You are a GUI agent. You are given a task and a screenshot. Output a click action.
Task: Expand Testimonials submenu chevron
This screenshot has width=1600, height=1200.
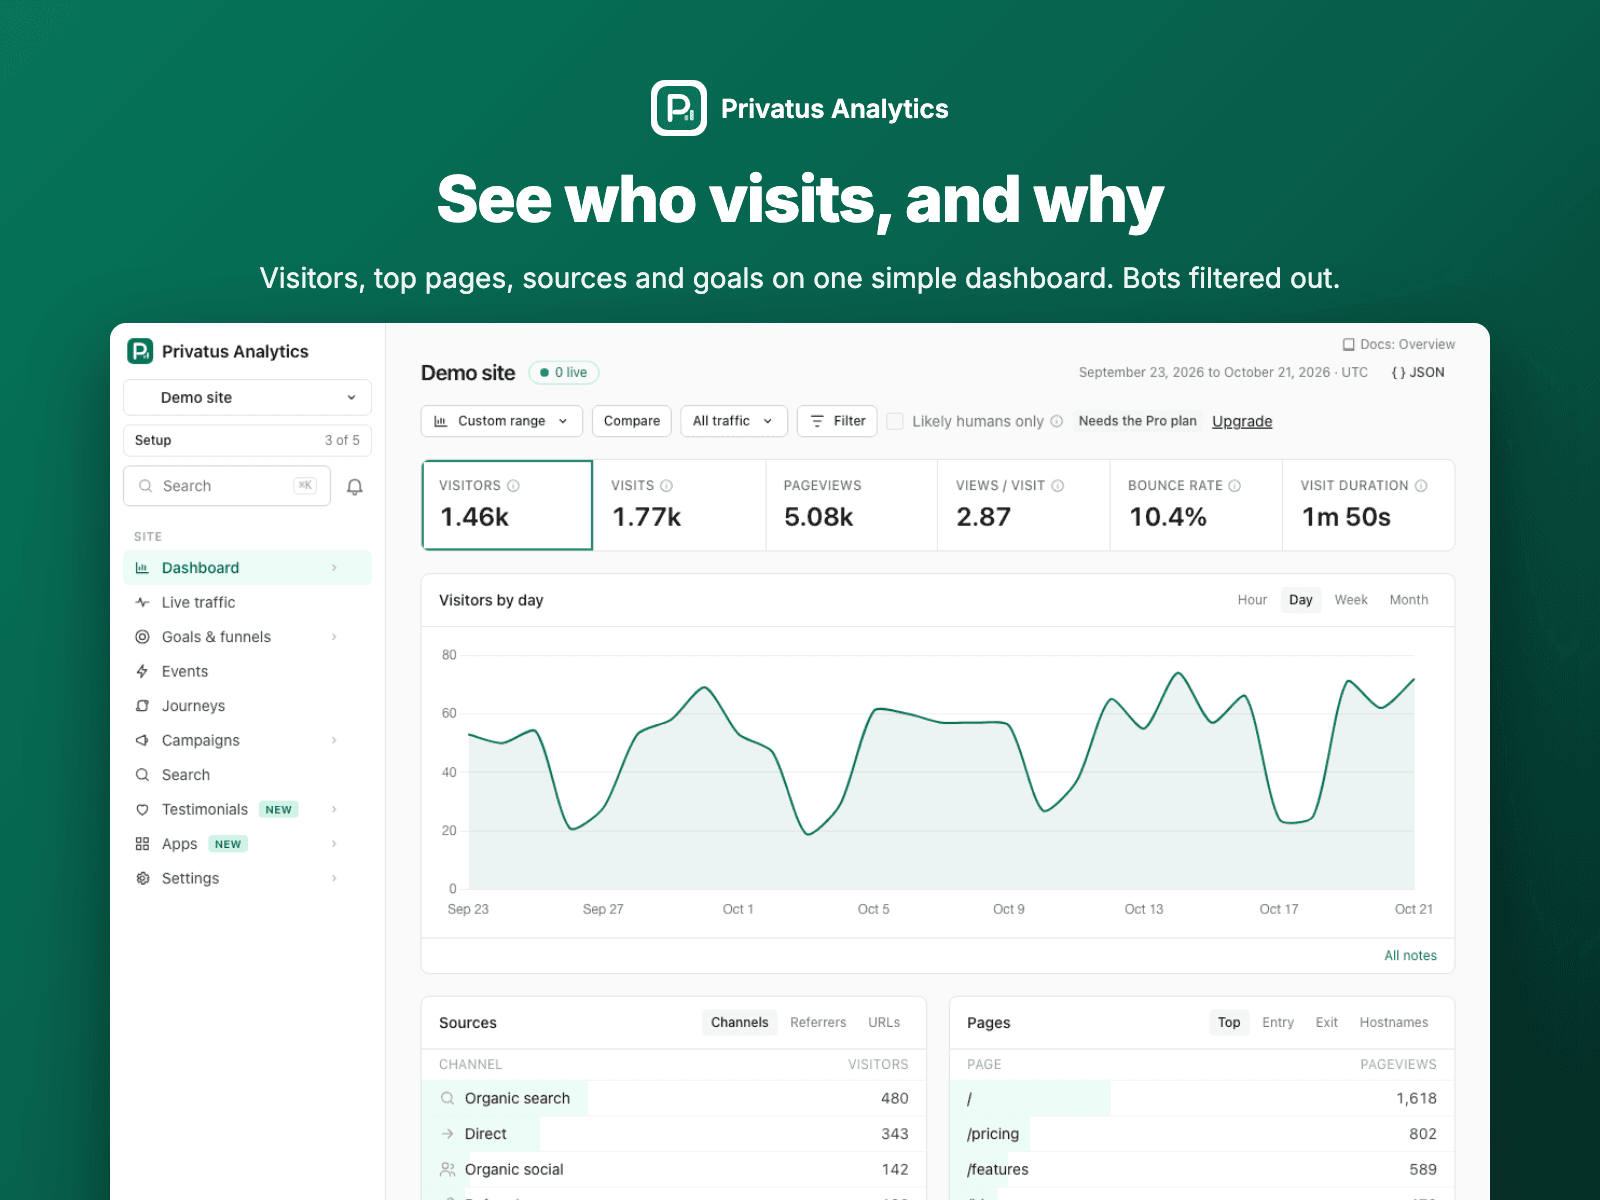click(x=334, y=809)
